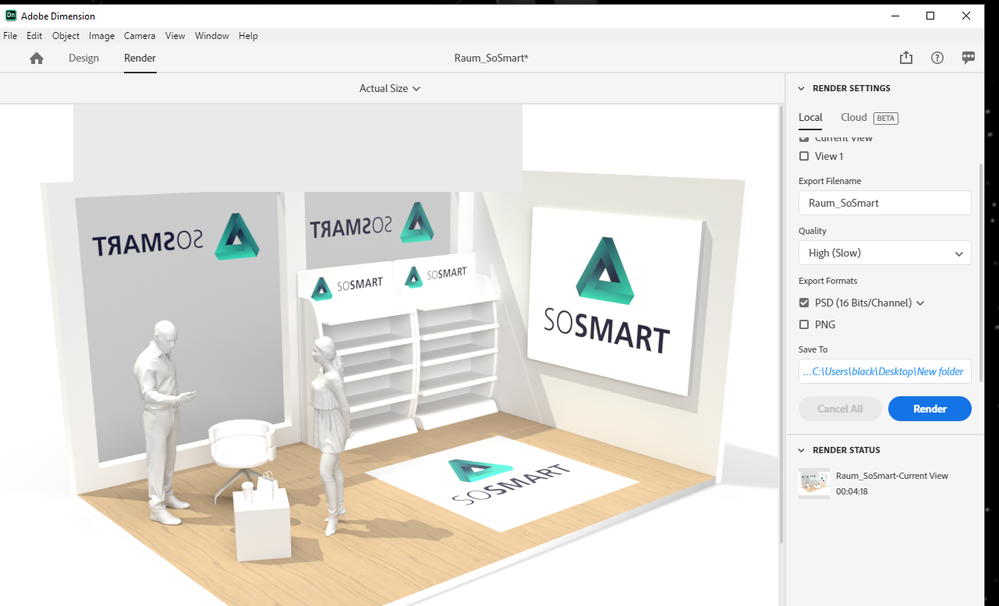Click the Adobe Dimension app logo

[10, 15]
